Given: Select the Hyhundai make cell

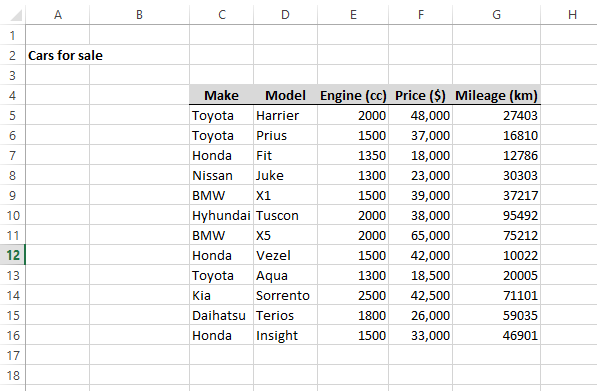Looking at the screenshot, I should [x=222, y=215].
